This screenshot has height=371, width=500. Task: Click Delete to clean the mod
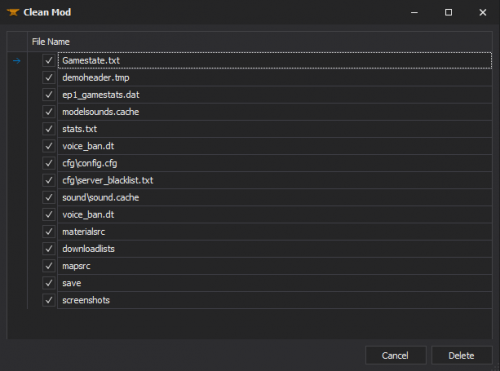point(461,355)
